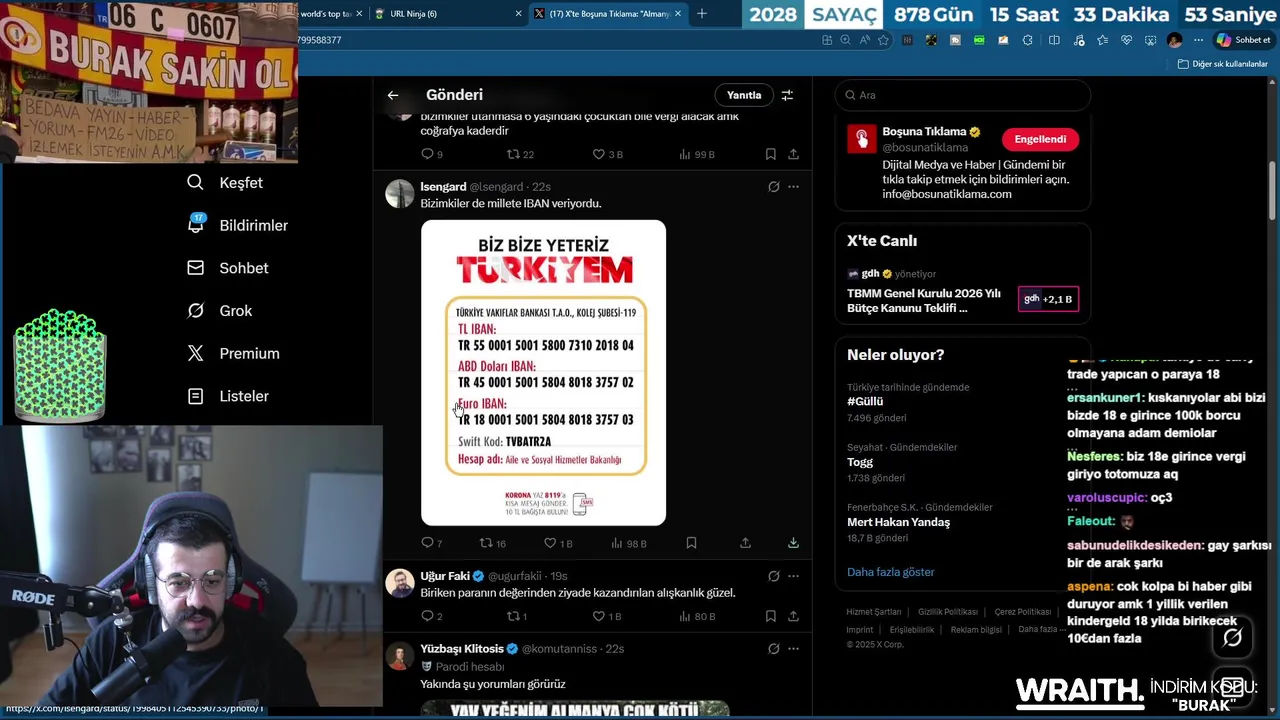The image size is (1280, 720).
Task: Click the Engellendi button for Boşuna Tıklama
Action: (x=1040, y=139)
